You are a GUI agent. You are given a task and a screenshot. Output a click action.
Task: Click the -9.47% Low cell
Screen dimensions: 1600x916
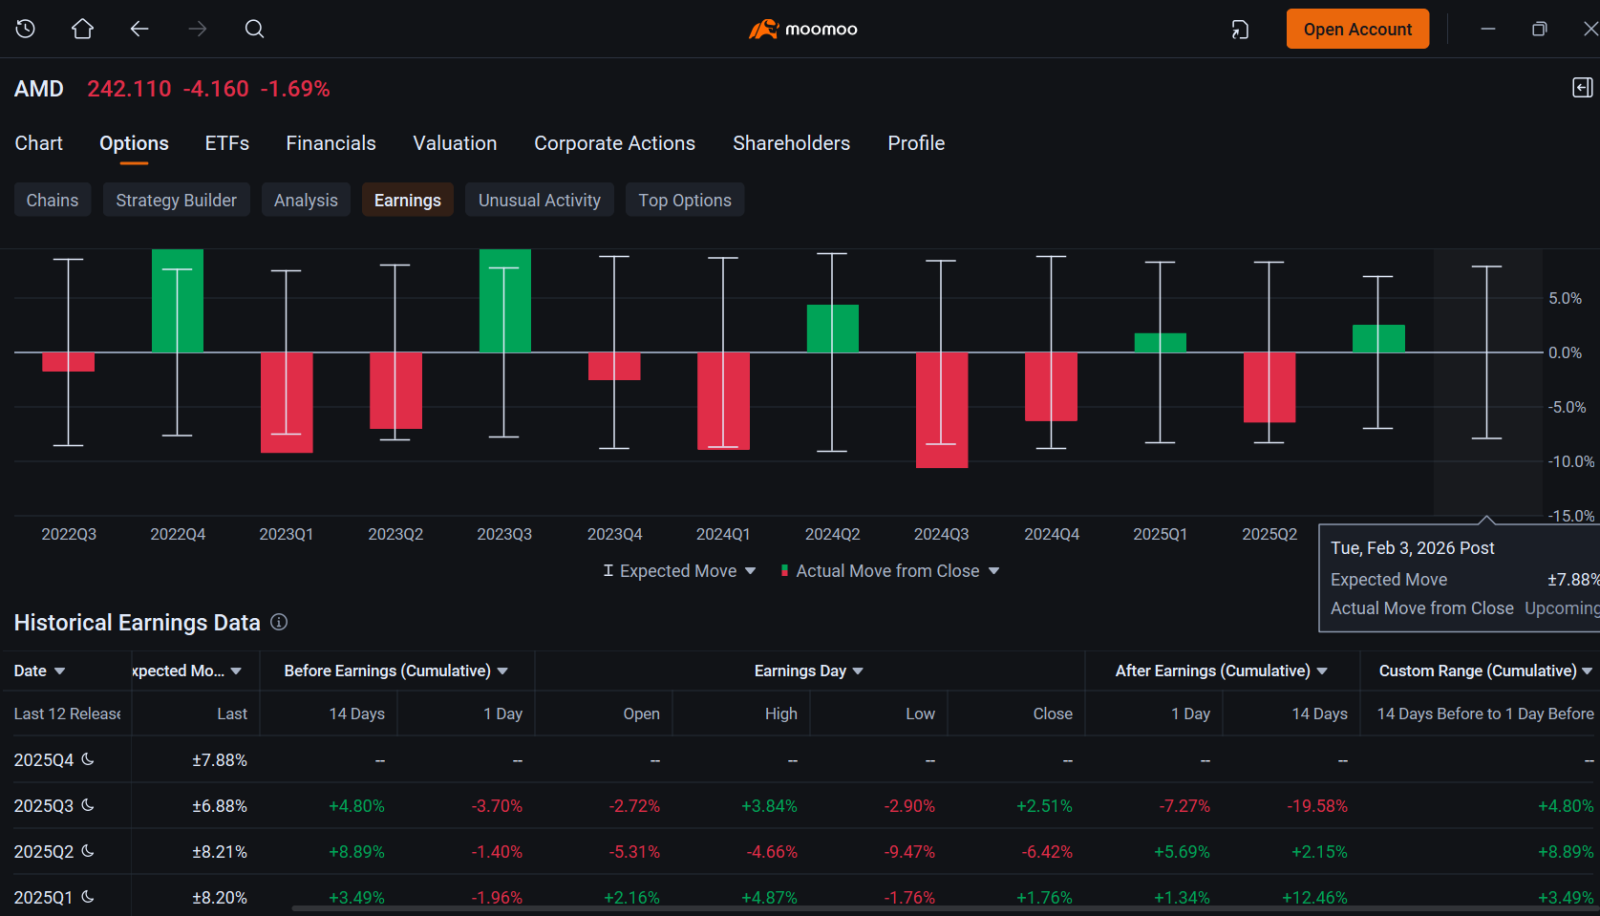point(909,852)
